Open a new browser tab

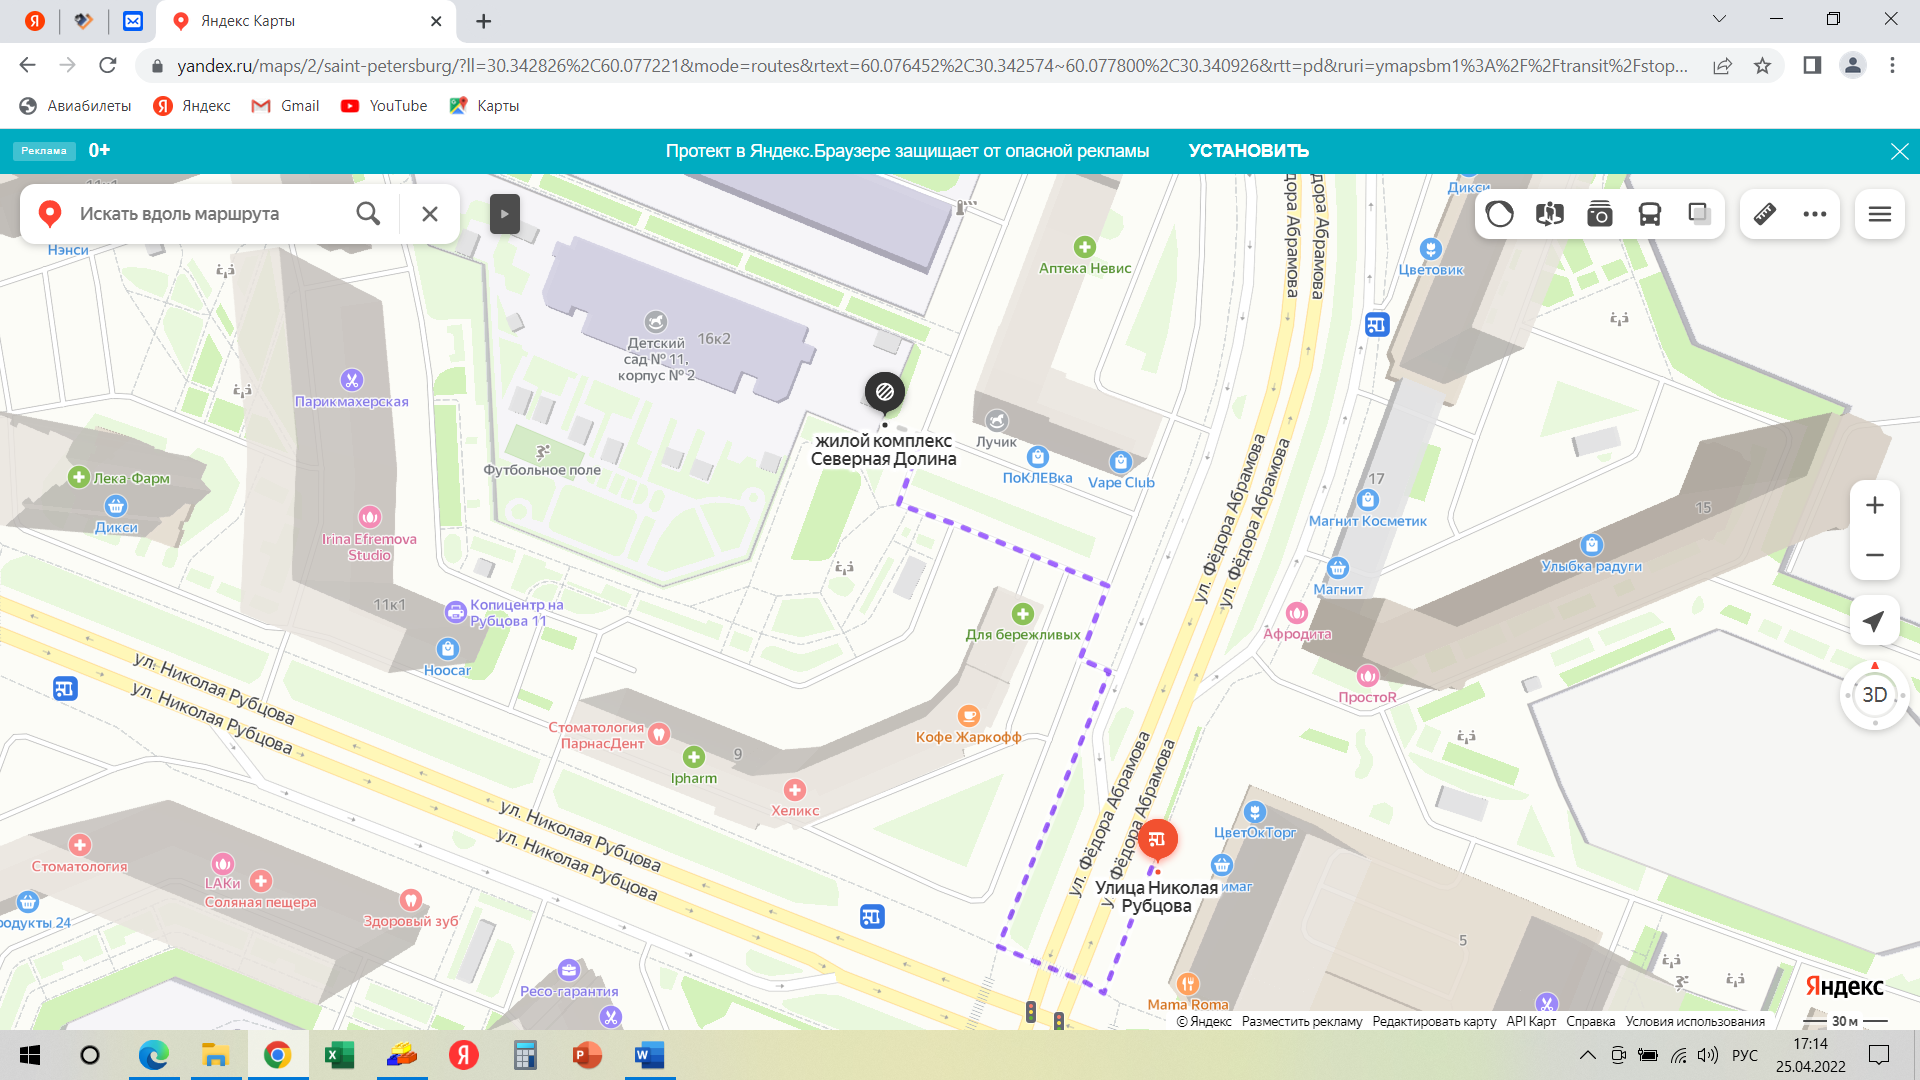(x=484, y=21)
